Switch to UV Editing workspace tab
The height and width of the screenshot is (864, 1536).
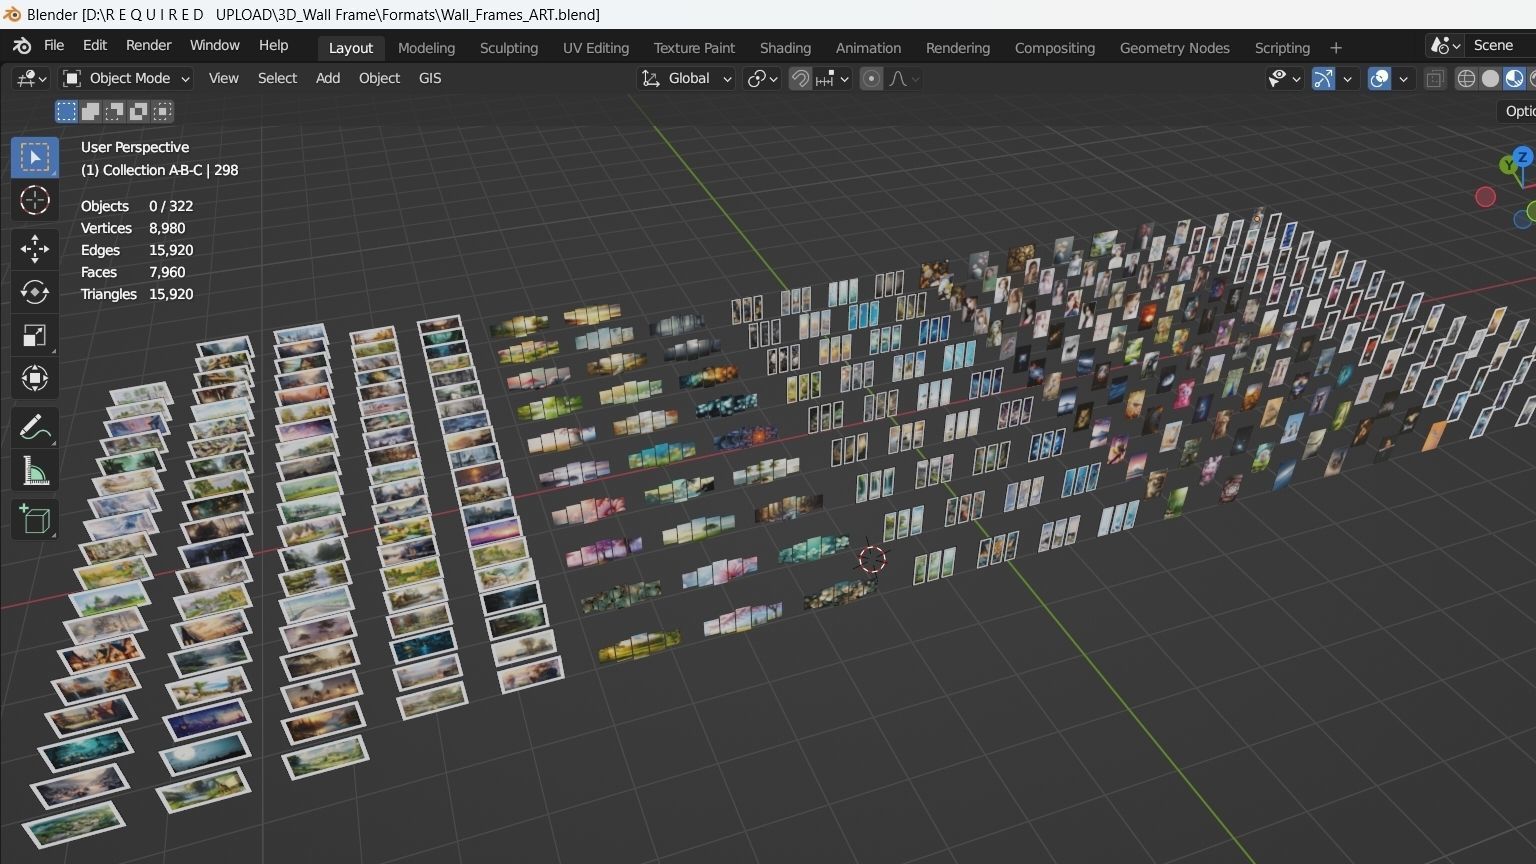point(596,48)
